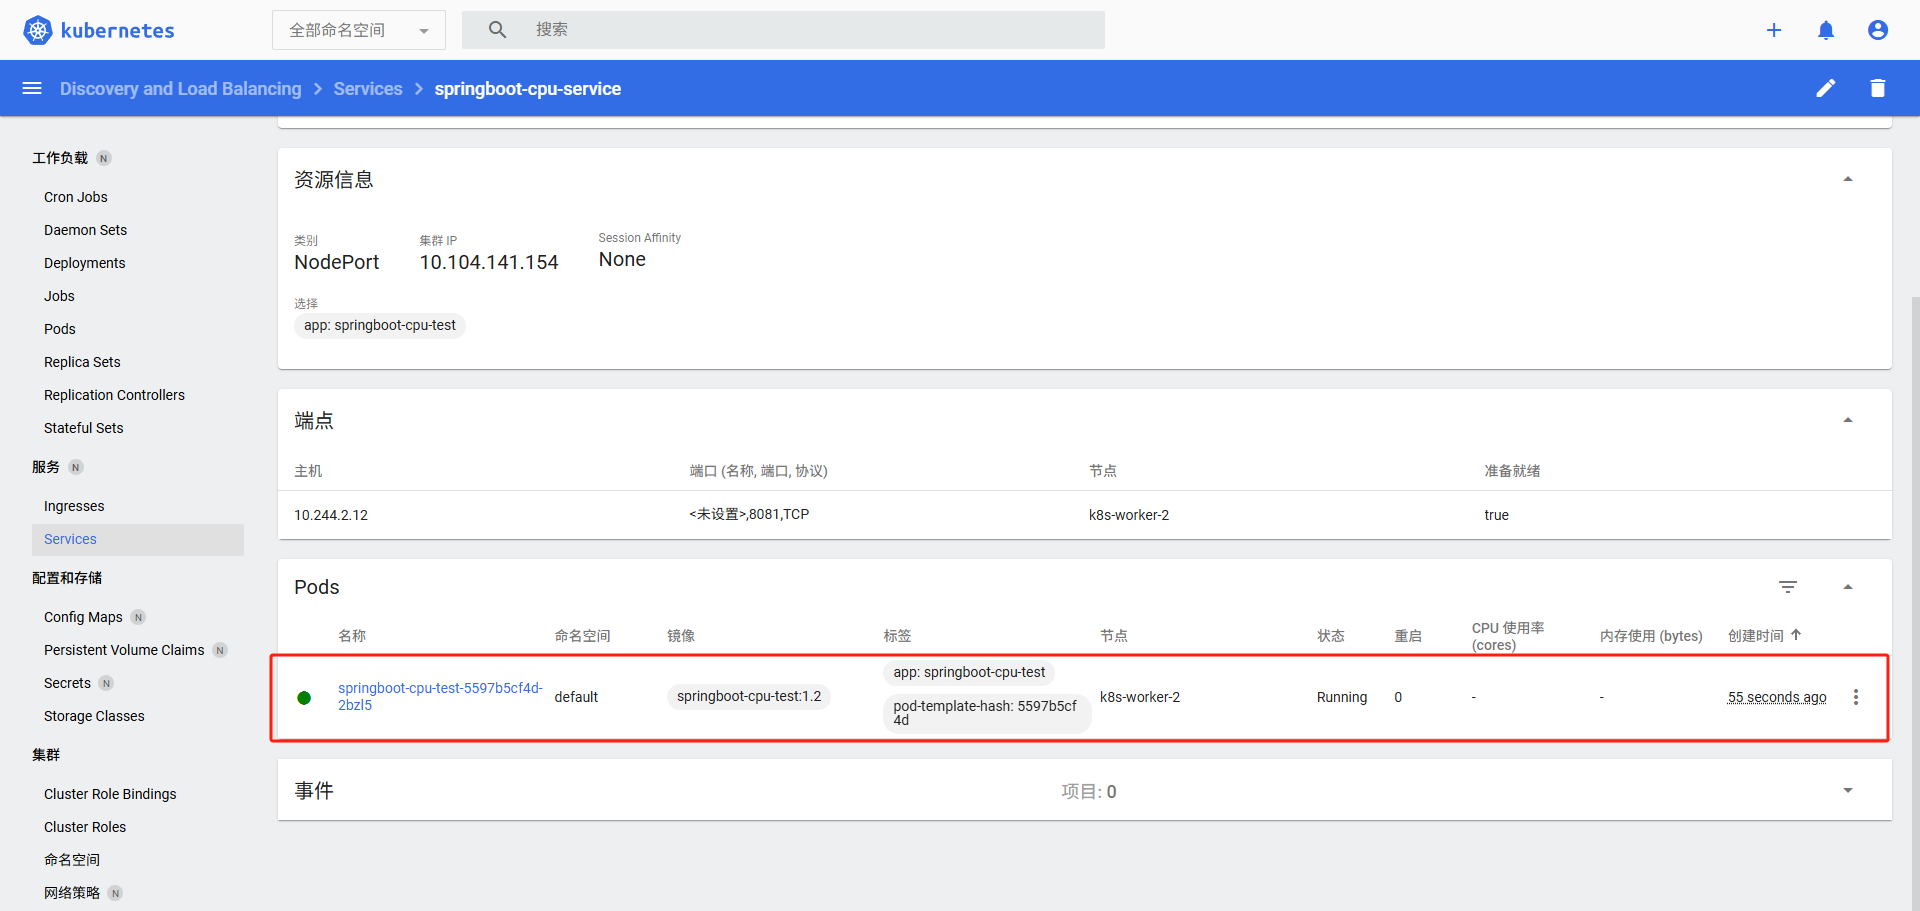Click the pencil edit resource icon
1920x911 pixels.
click(1826, 88)
